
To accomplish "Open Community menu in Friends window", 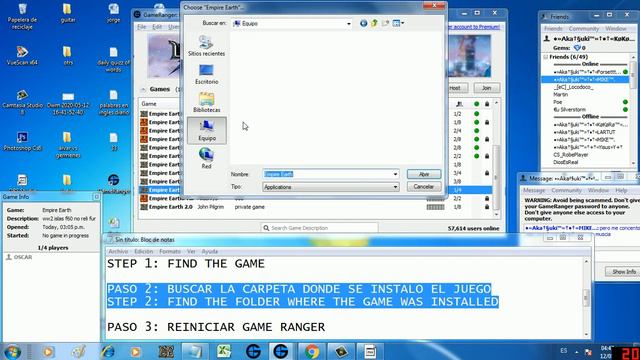I will point(584,29).
